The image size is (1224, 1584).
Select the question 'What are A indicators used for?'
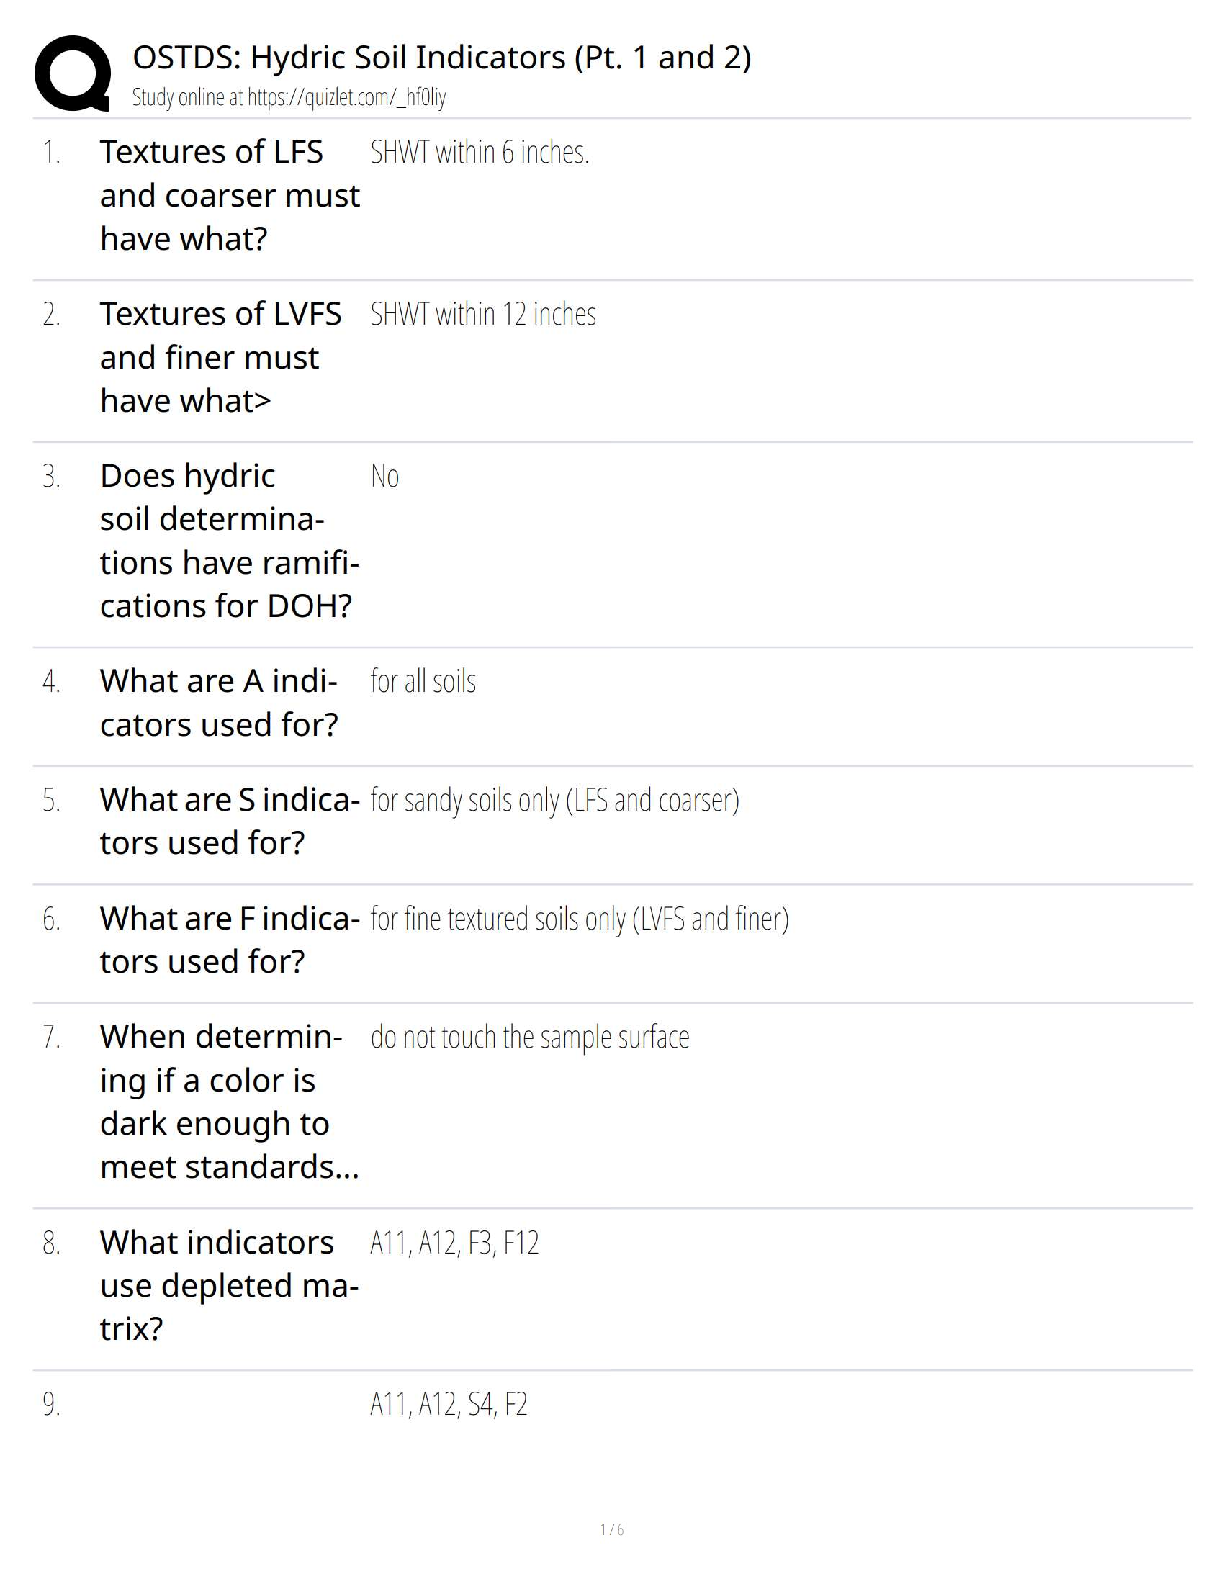(x=219, y=702)
